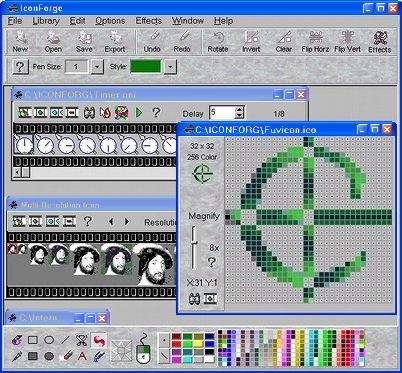Click the Clear button
Image resolution: width=402 pixels, height=373 pixels.
284,42
